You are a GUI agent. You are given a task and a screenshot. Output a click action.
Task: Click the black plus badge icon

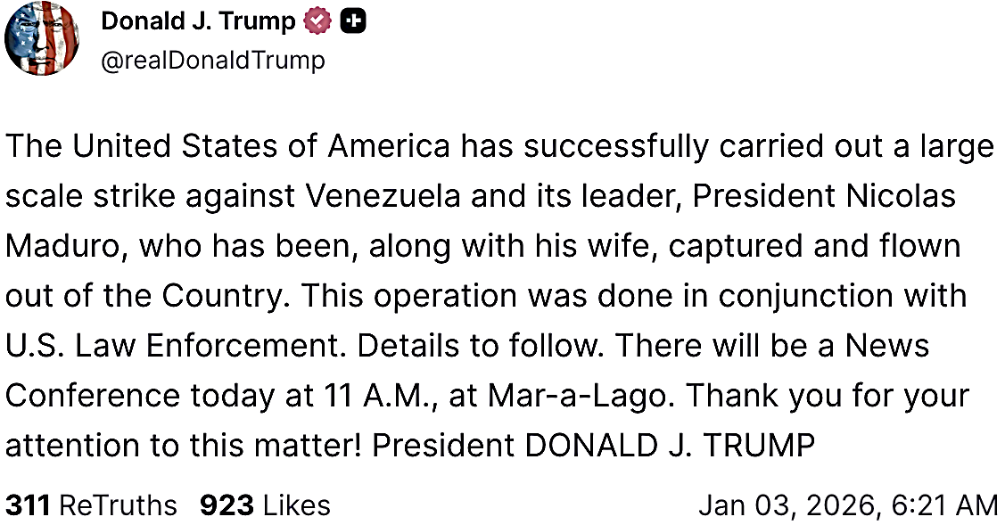pyautogui.click(x=350, y=22)
